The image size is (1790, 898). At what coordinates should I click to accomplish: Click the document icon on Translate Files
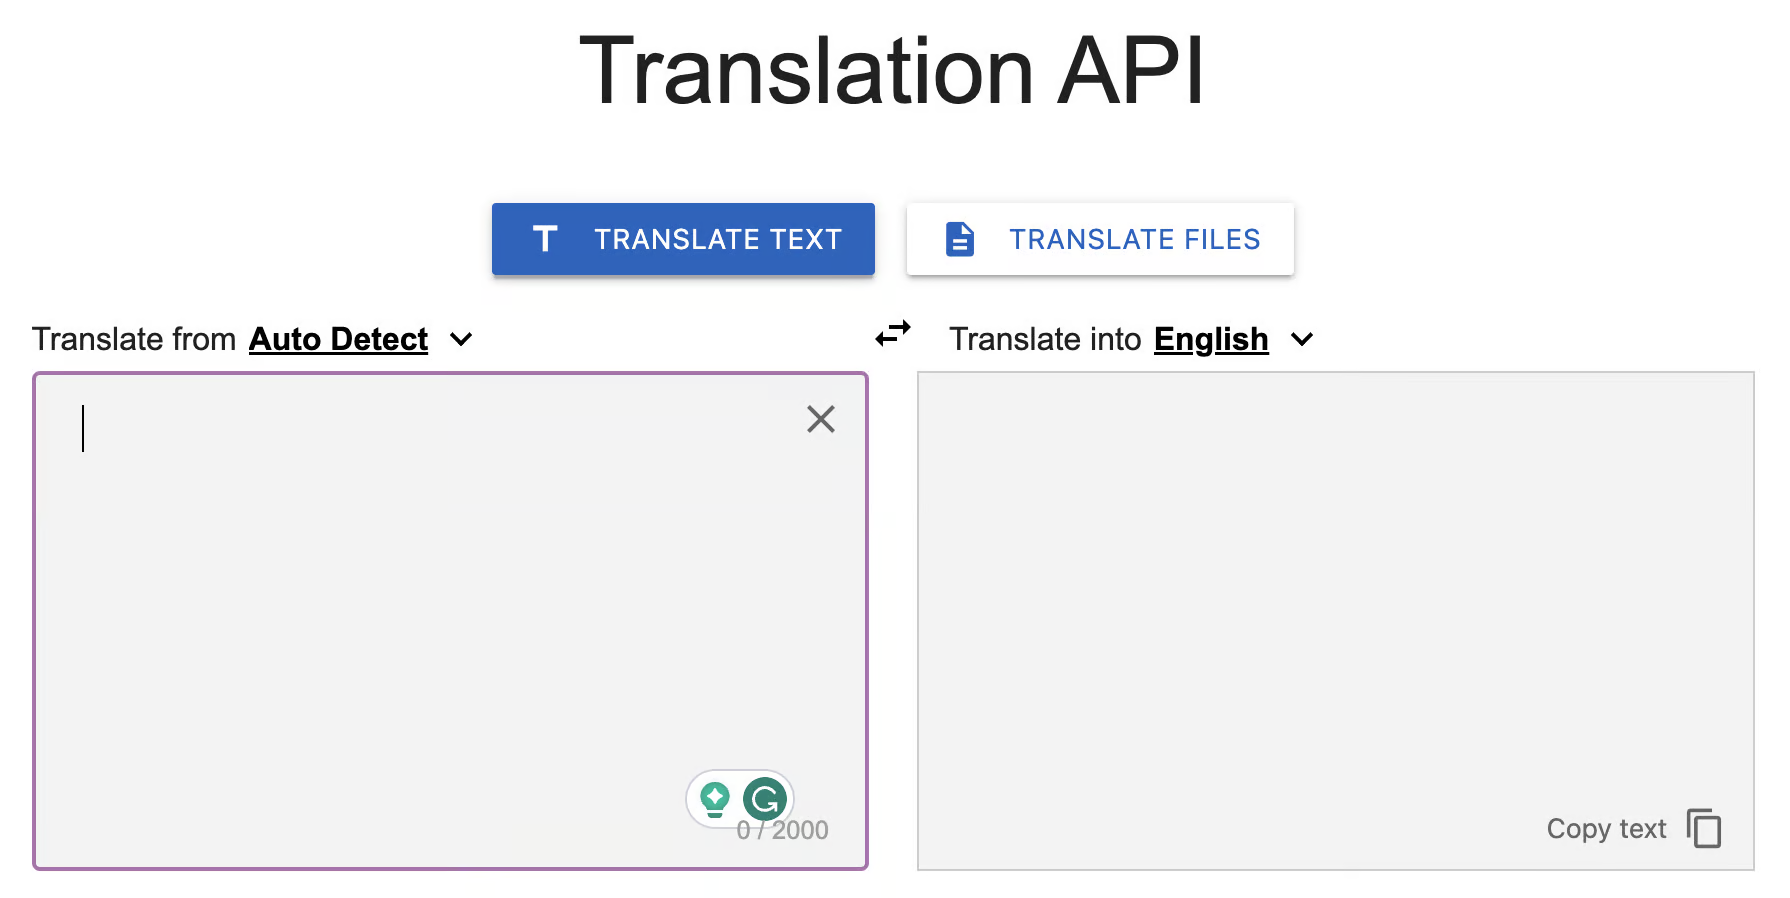tap(959, 239)
